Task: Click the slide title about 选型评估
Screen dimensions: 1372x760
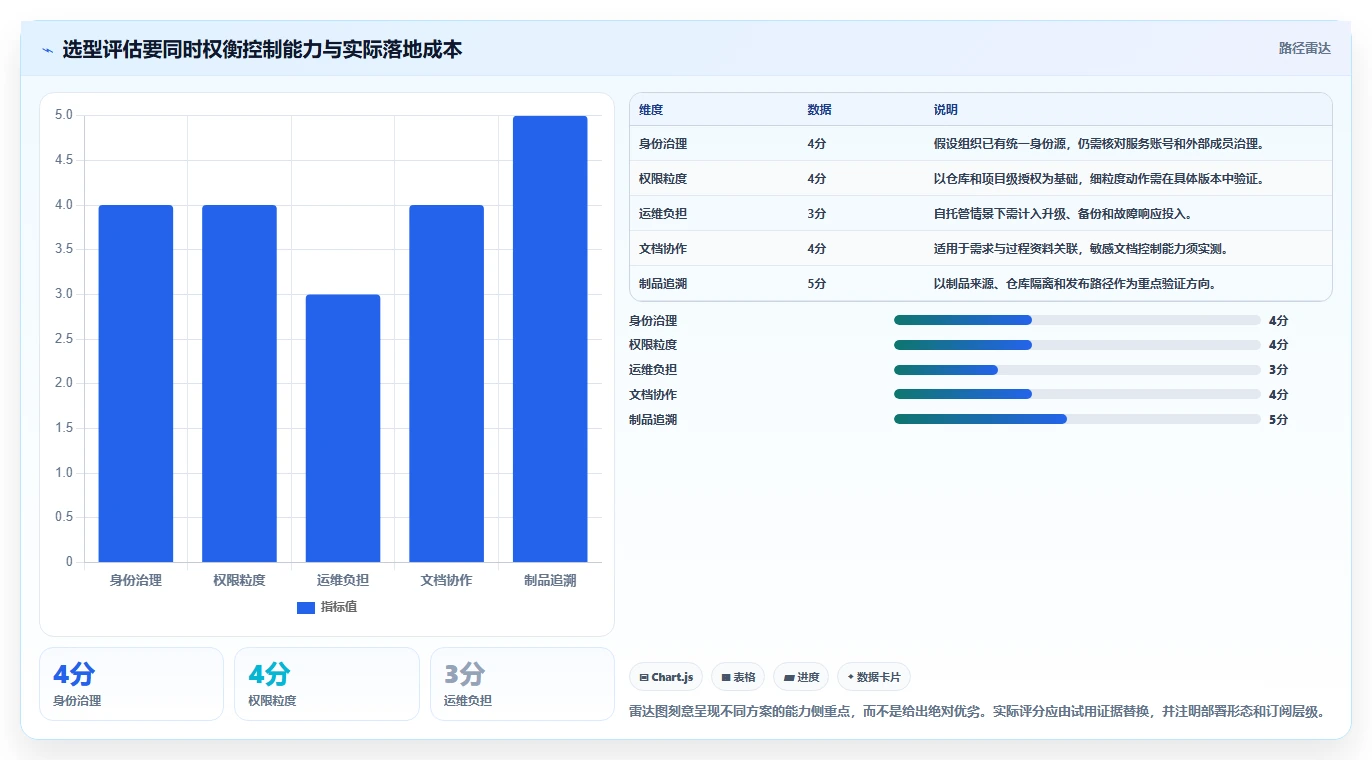Action: tap(262, 49)
